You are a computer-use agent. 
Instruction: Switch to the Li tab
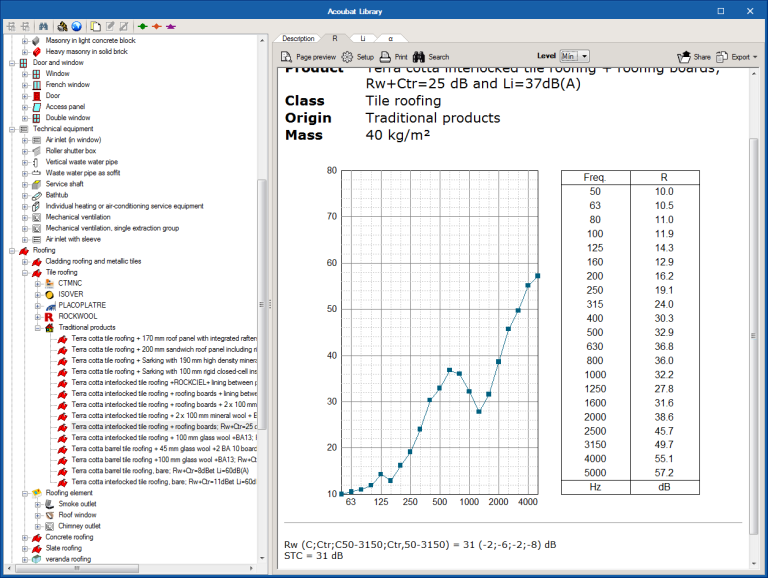363,38
